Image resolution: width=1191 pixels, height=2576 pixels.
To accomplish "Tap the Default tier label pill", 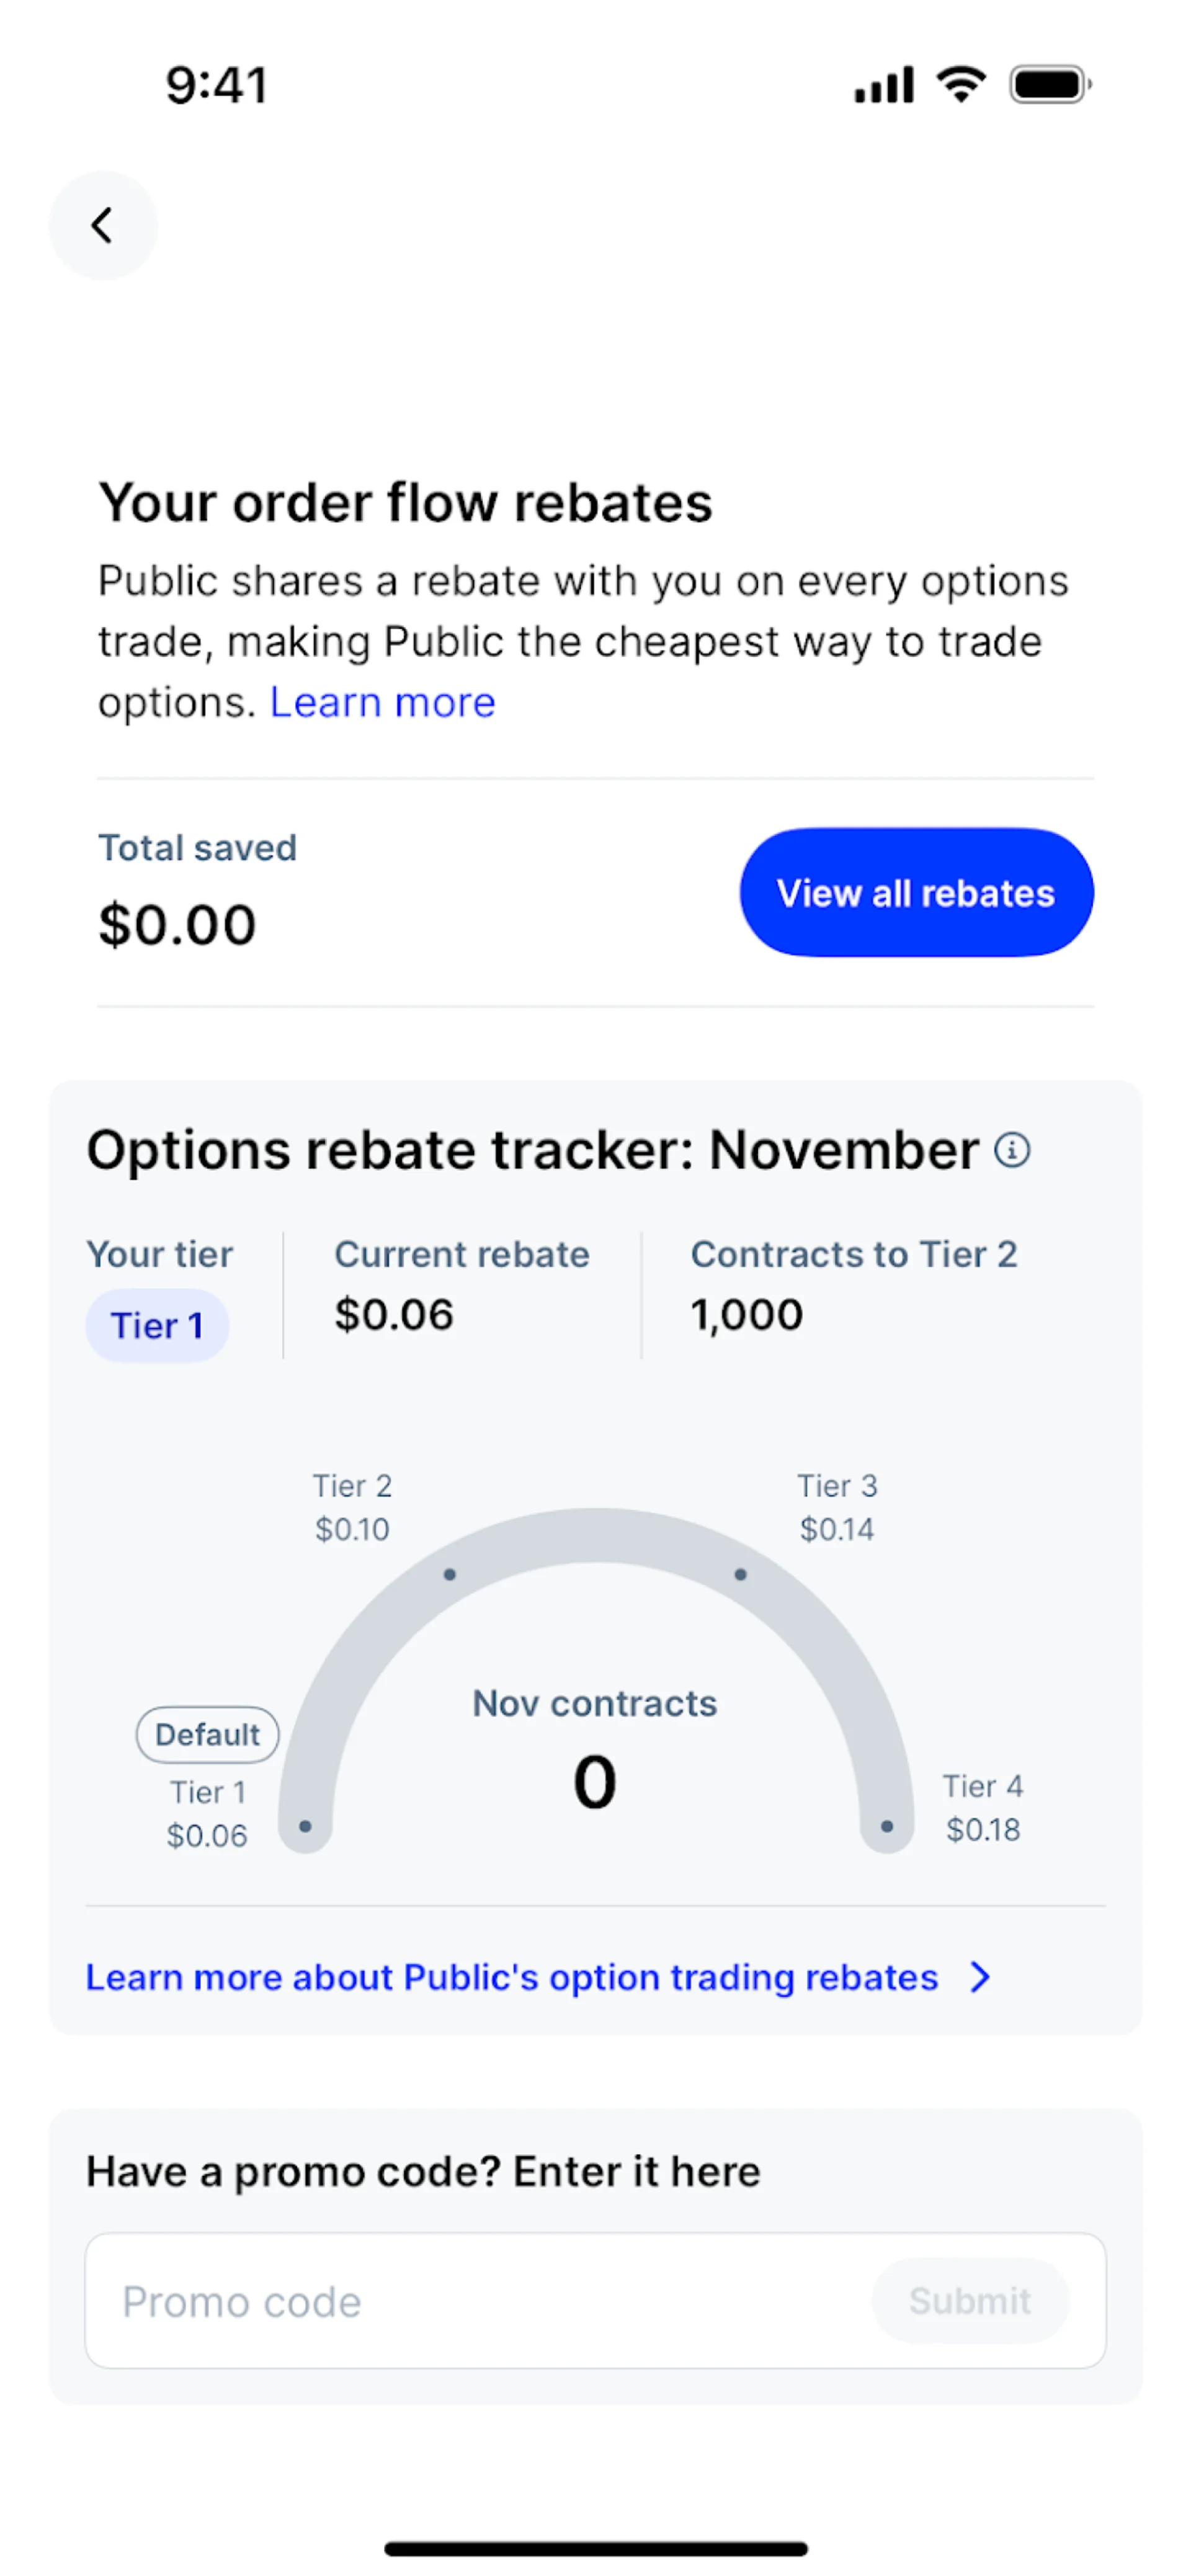I will (x=207, y=1734).
